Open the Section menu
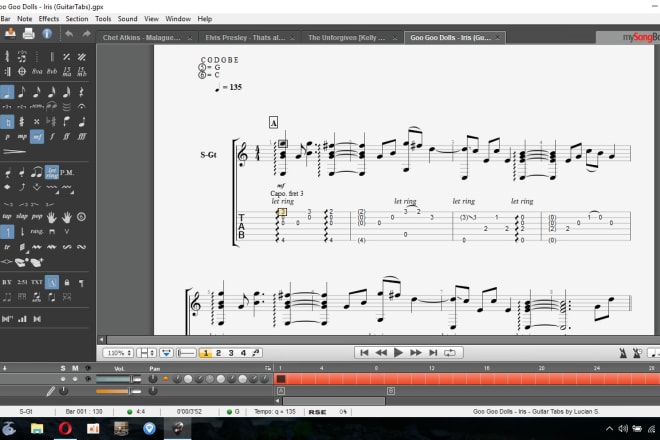 coord(77,19)
